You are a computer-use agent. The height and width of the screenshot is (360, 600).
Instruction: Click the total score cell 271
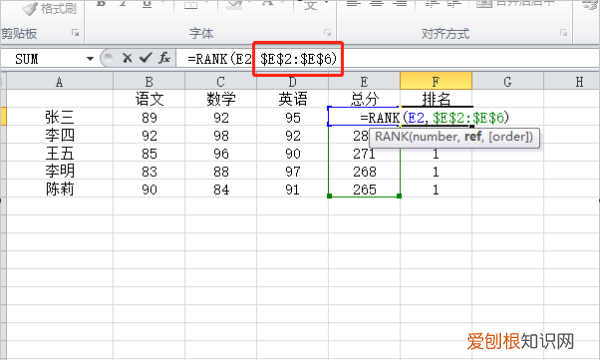[364, 153]
